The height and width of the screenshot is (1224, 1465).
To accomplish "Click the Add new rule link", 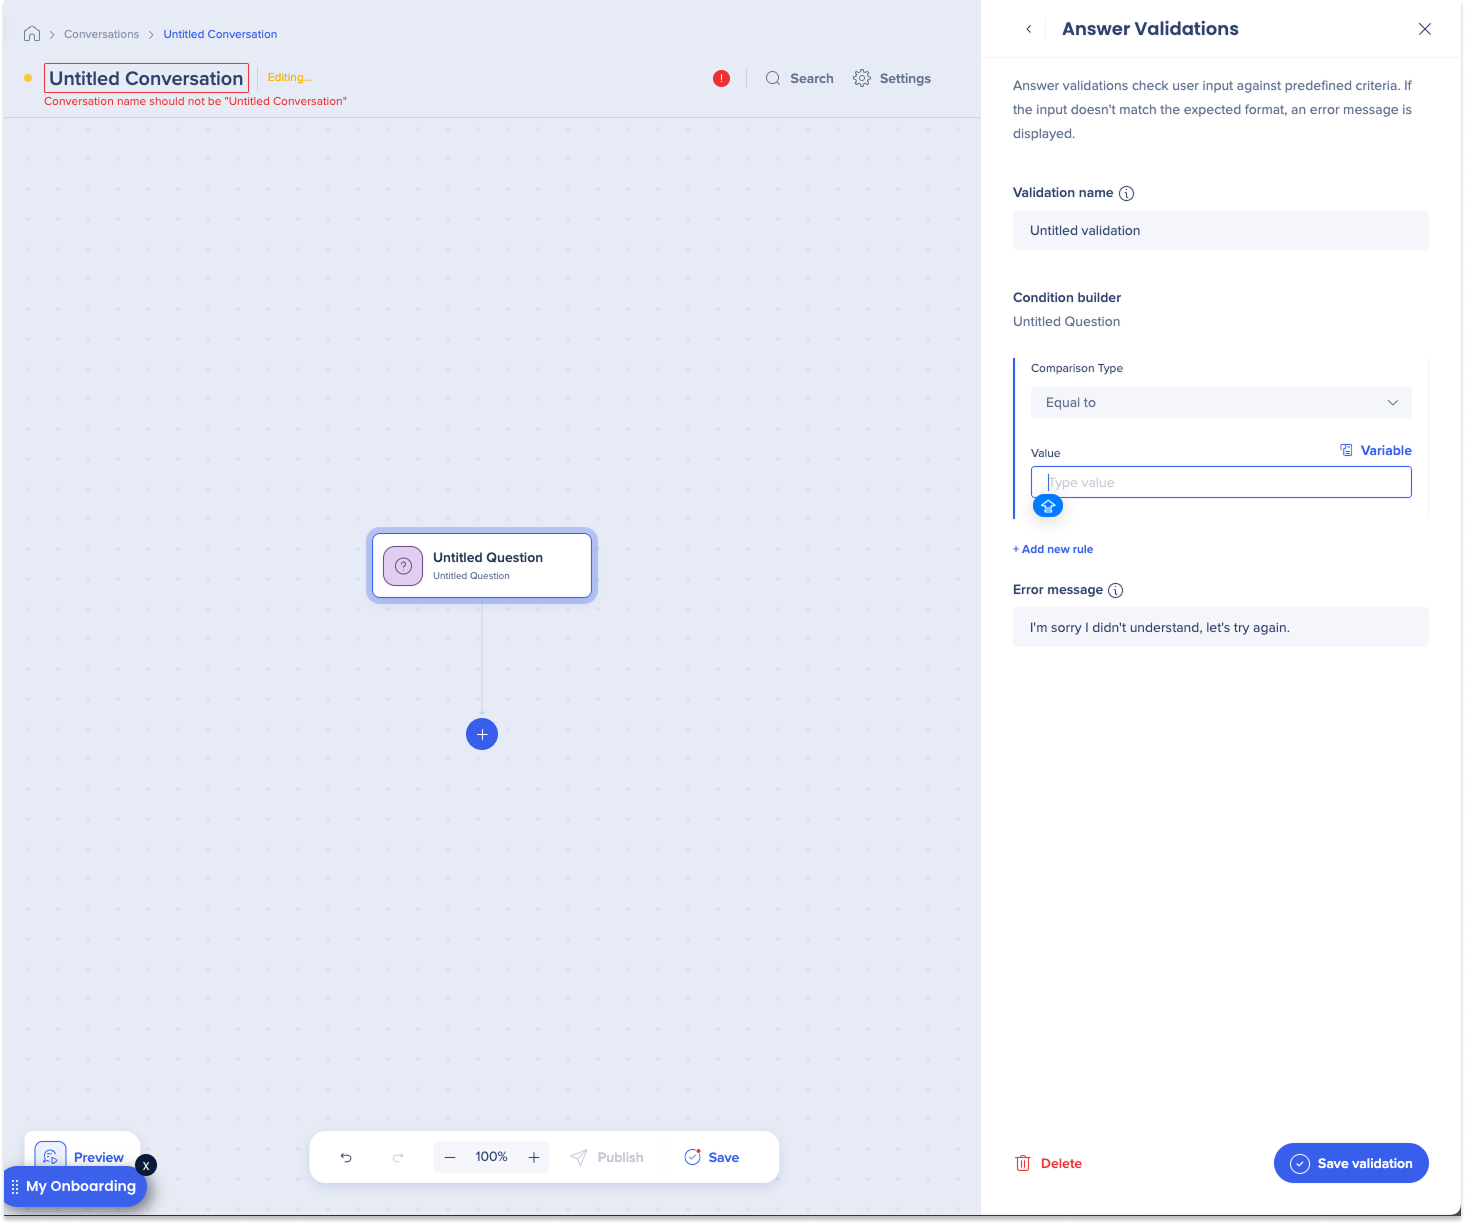I will (x=1053, y=549).
